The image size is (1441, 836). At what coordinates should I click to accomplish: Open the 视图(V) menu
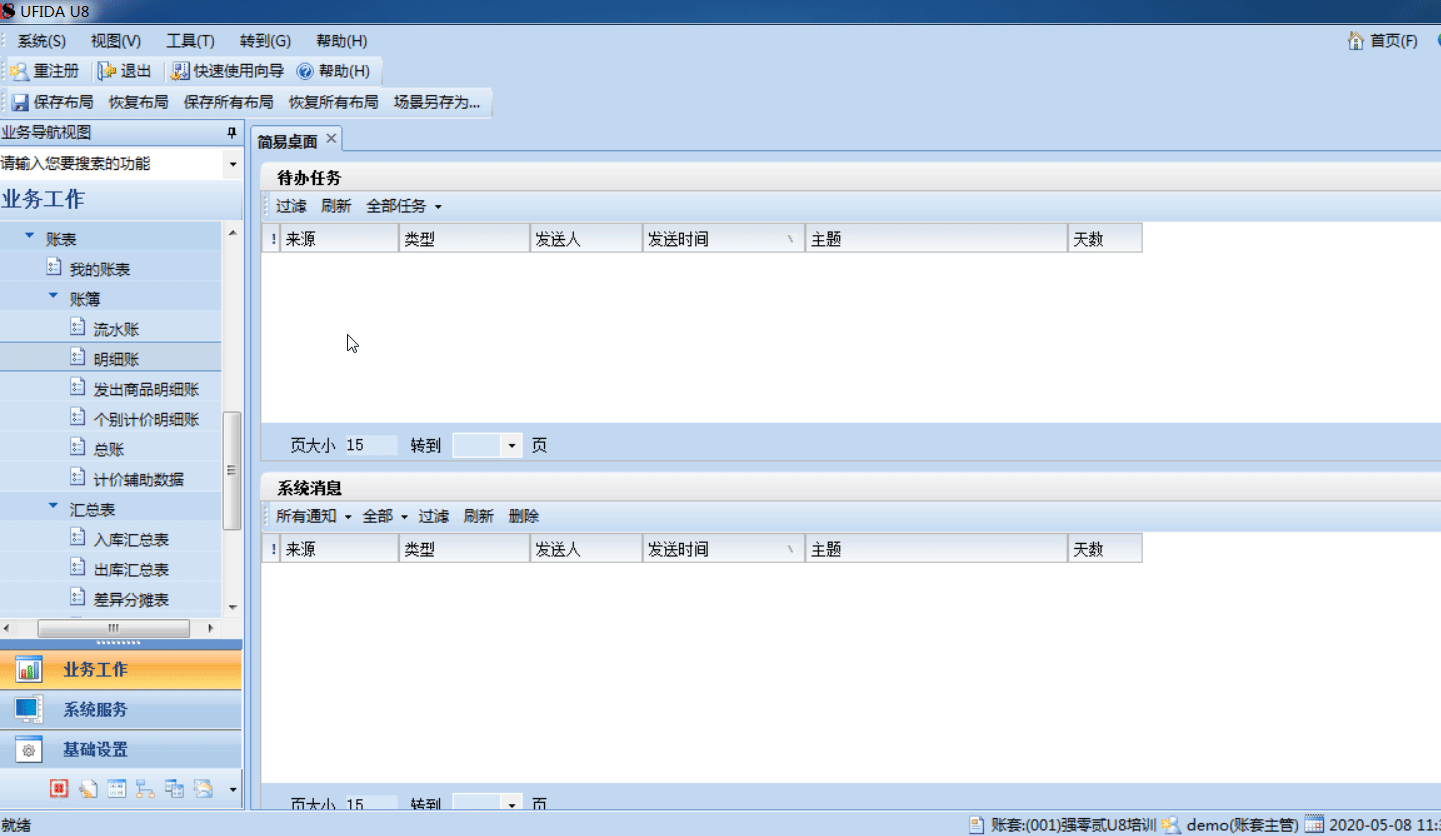[116, 41]
